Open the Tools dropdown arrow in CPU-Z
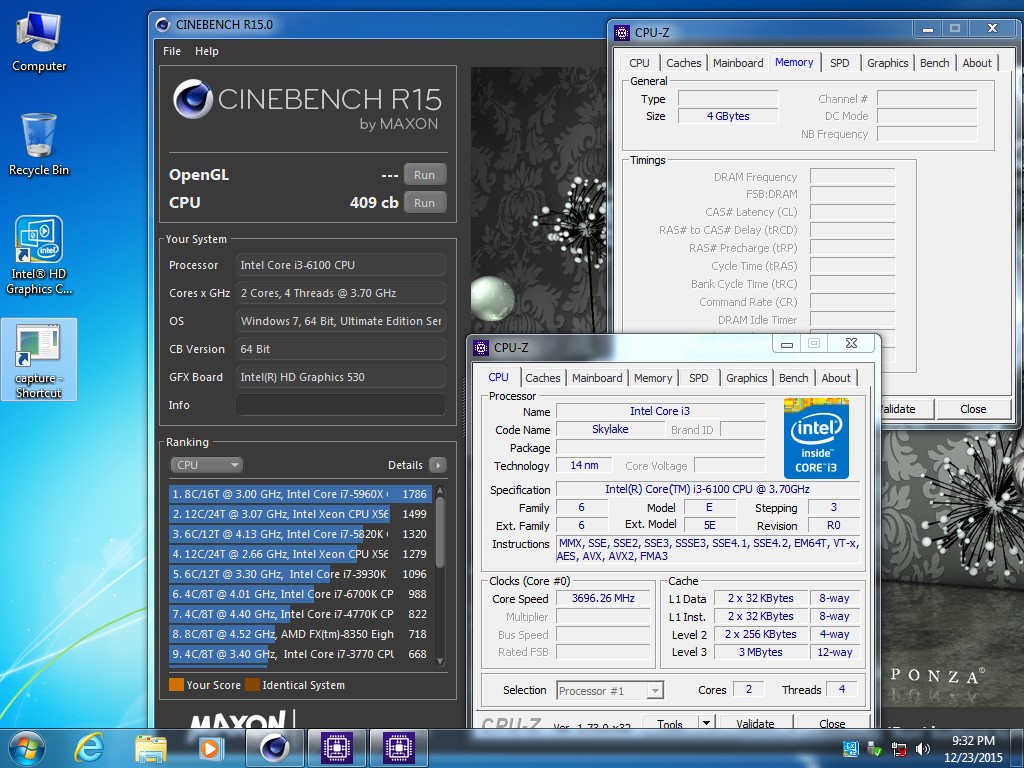The height and width of the screenshot is (768, 1024). 705,722
